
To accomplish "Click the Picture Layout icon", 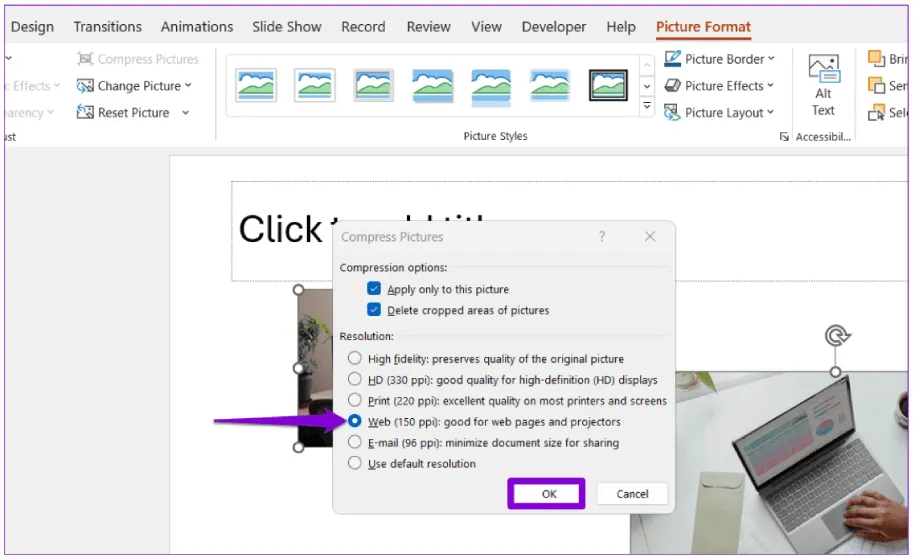I will 673,113.
